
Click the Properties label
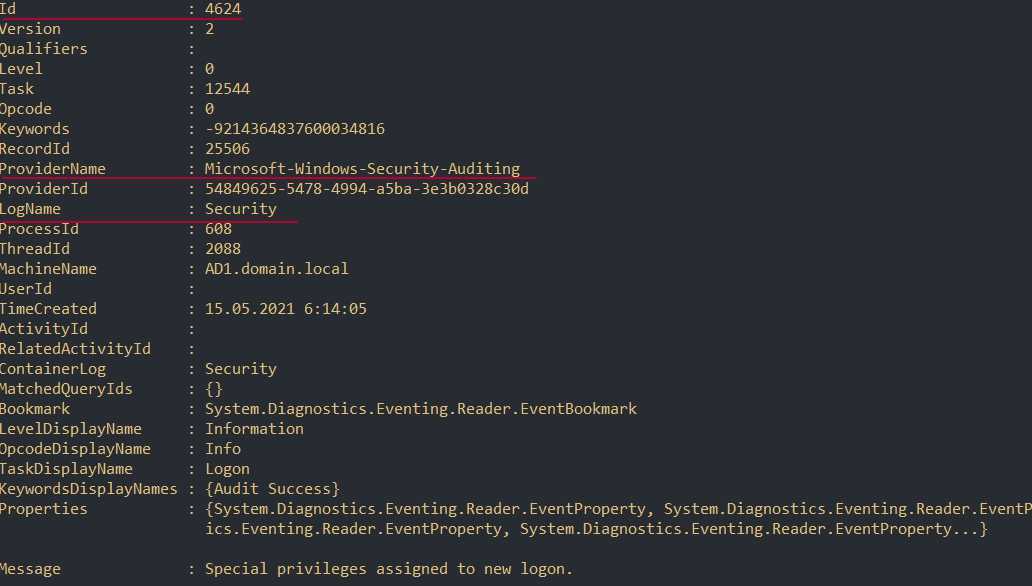[x=44, y=509]
